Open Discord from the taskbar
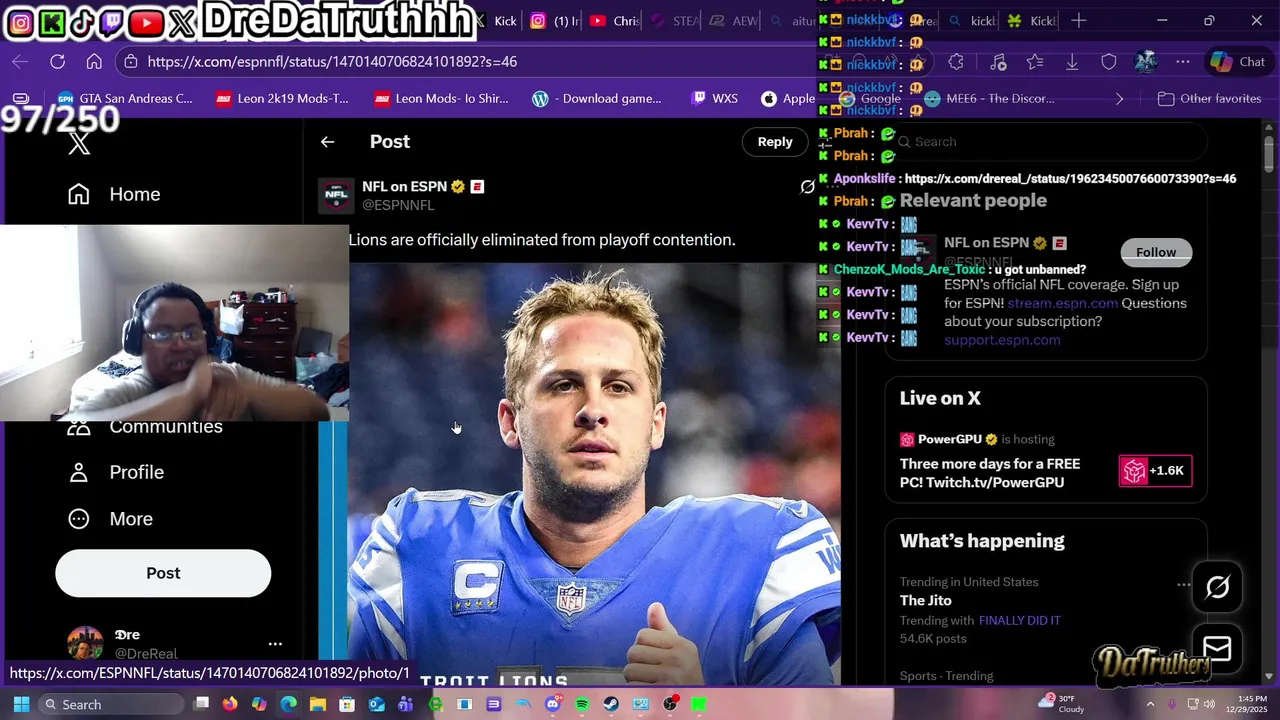 [552, 704]
